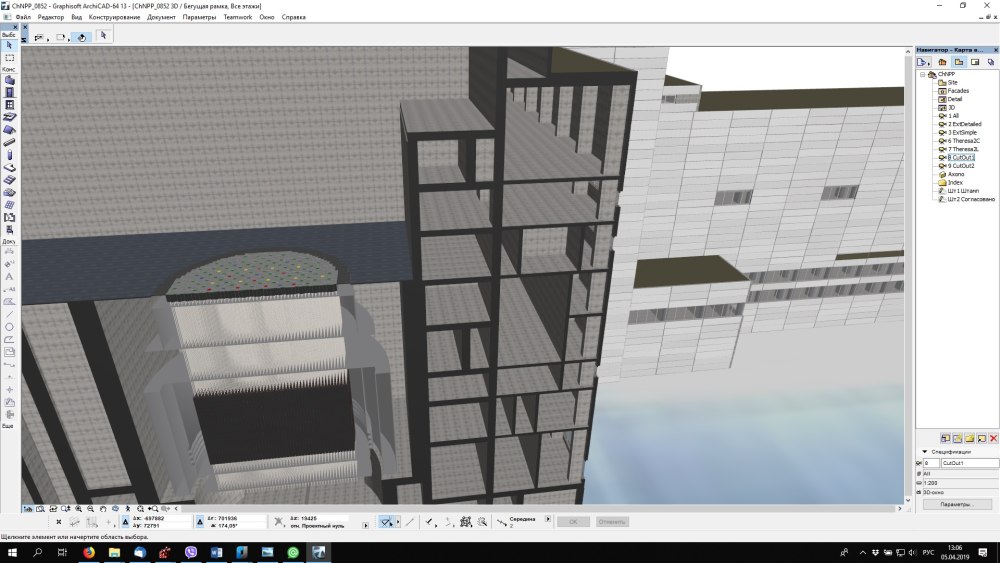This screenshot has width=1000, height=563.
Task: Select the Arrow tool in the toolbox
Action: pyautogui.click(x=10, y=46)
